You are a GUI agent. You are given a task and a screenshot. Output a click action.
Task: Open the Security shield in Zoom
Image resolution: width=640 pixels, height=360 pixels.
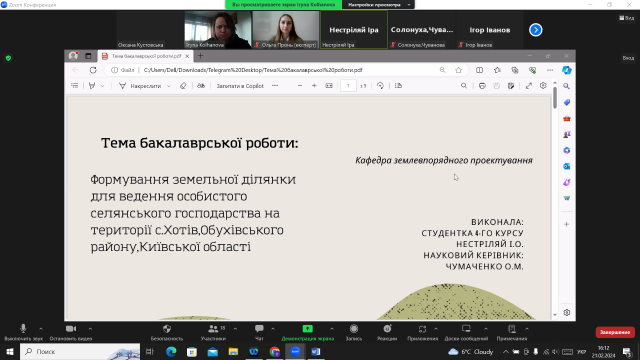coord(167,329)
